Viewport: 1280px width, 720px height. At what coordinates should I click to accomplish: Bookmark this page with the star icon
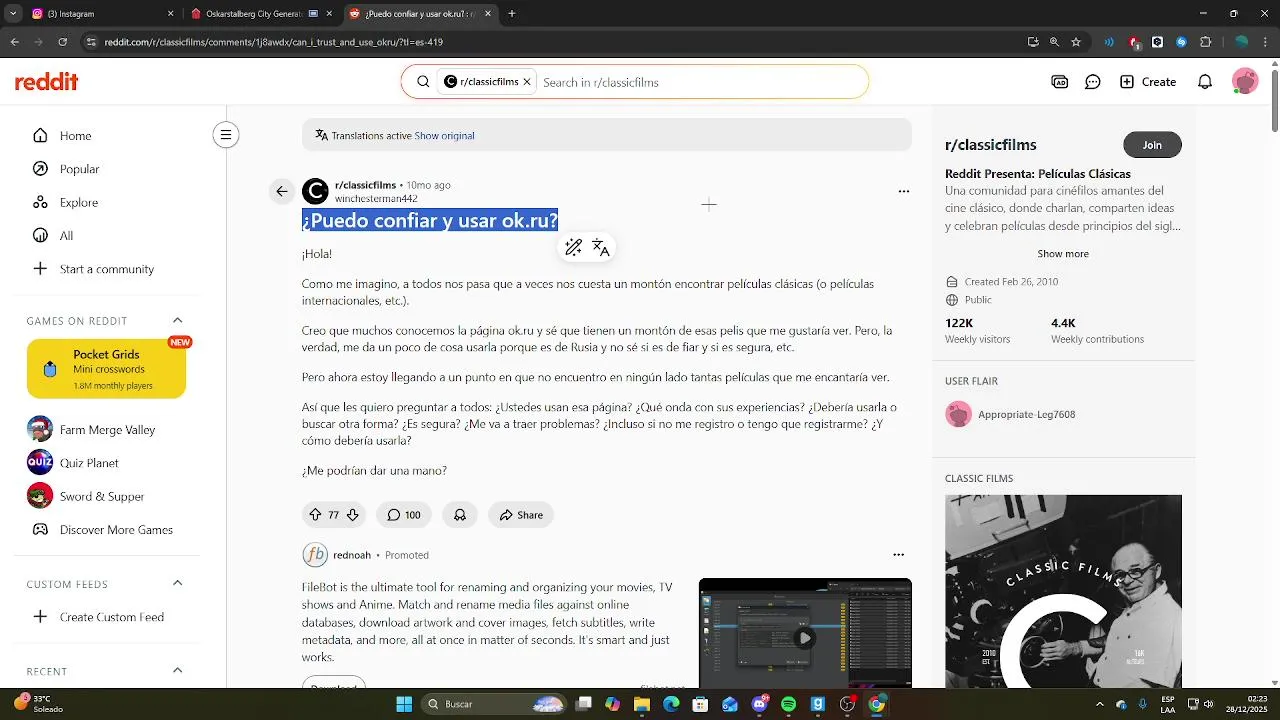[1076, 42]
